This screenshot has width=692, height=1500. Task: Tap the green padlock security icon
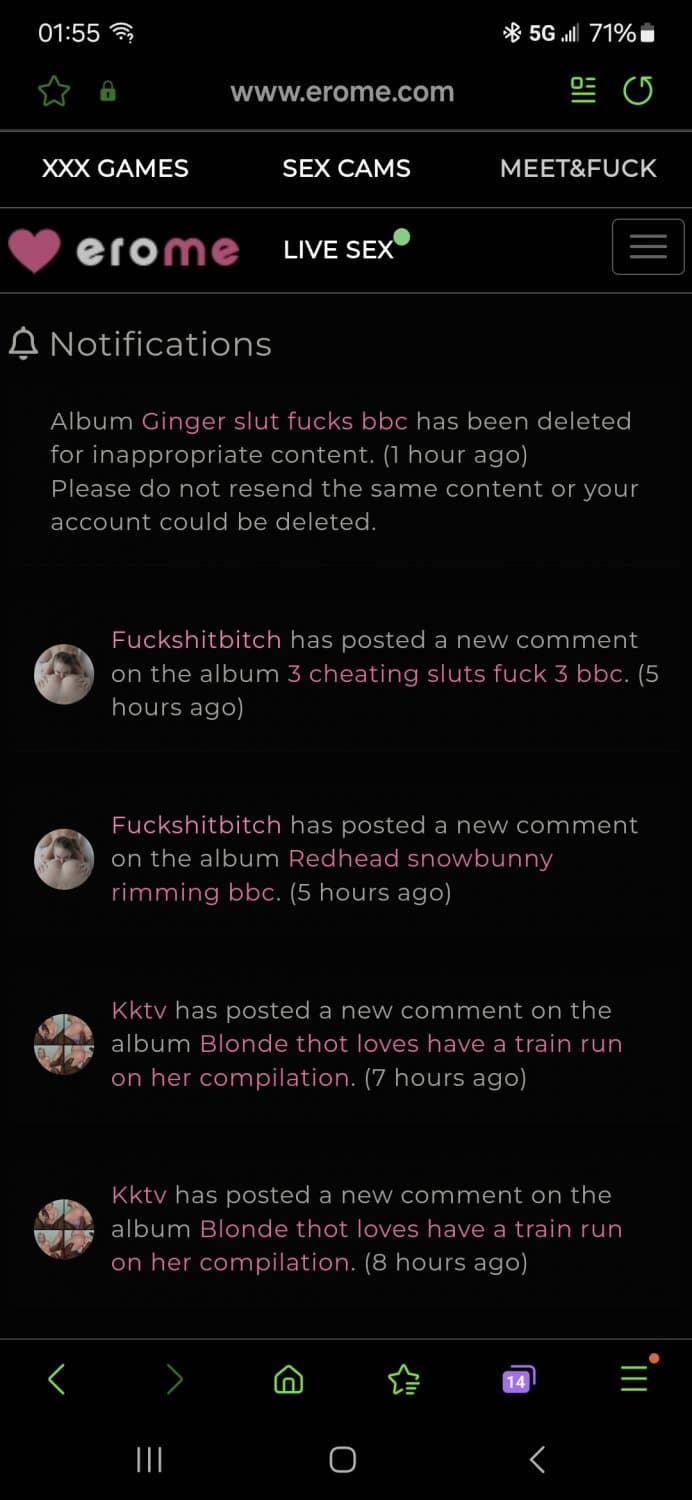point(108,92)
